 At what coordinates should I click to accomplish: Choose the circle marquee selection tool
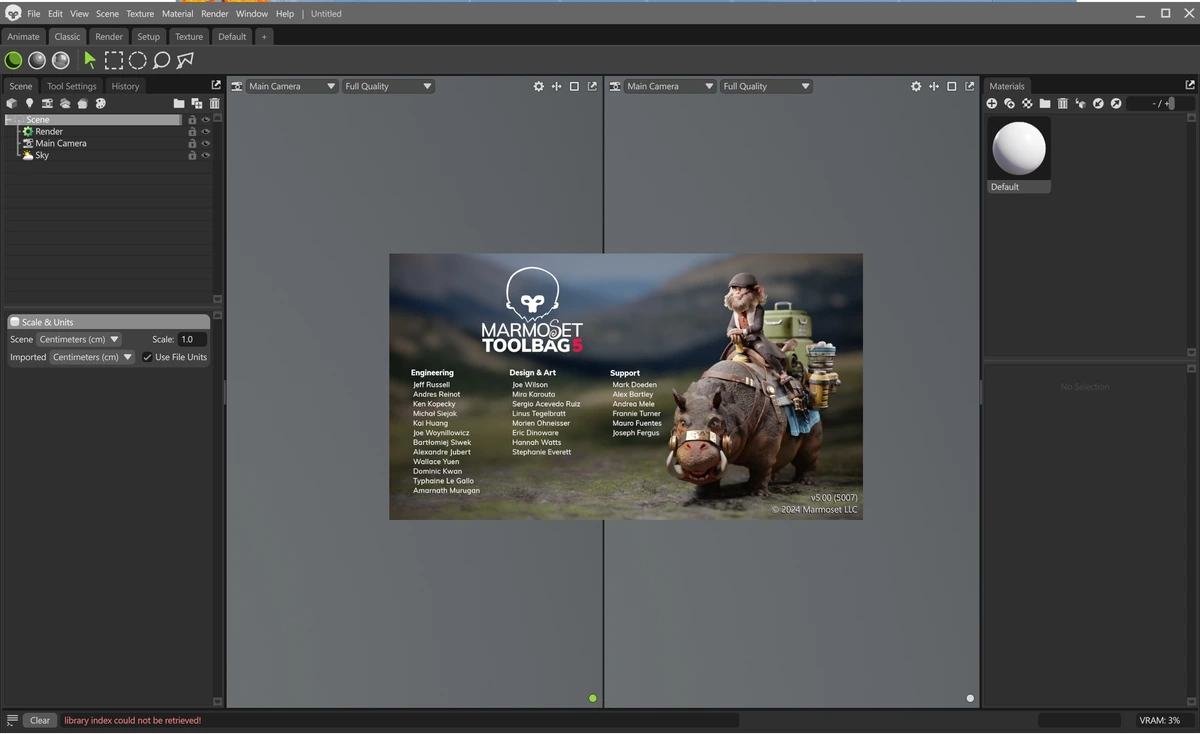(138, 61)
